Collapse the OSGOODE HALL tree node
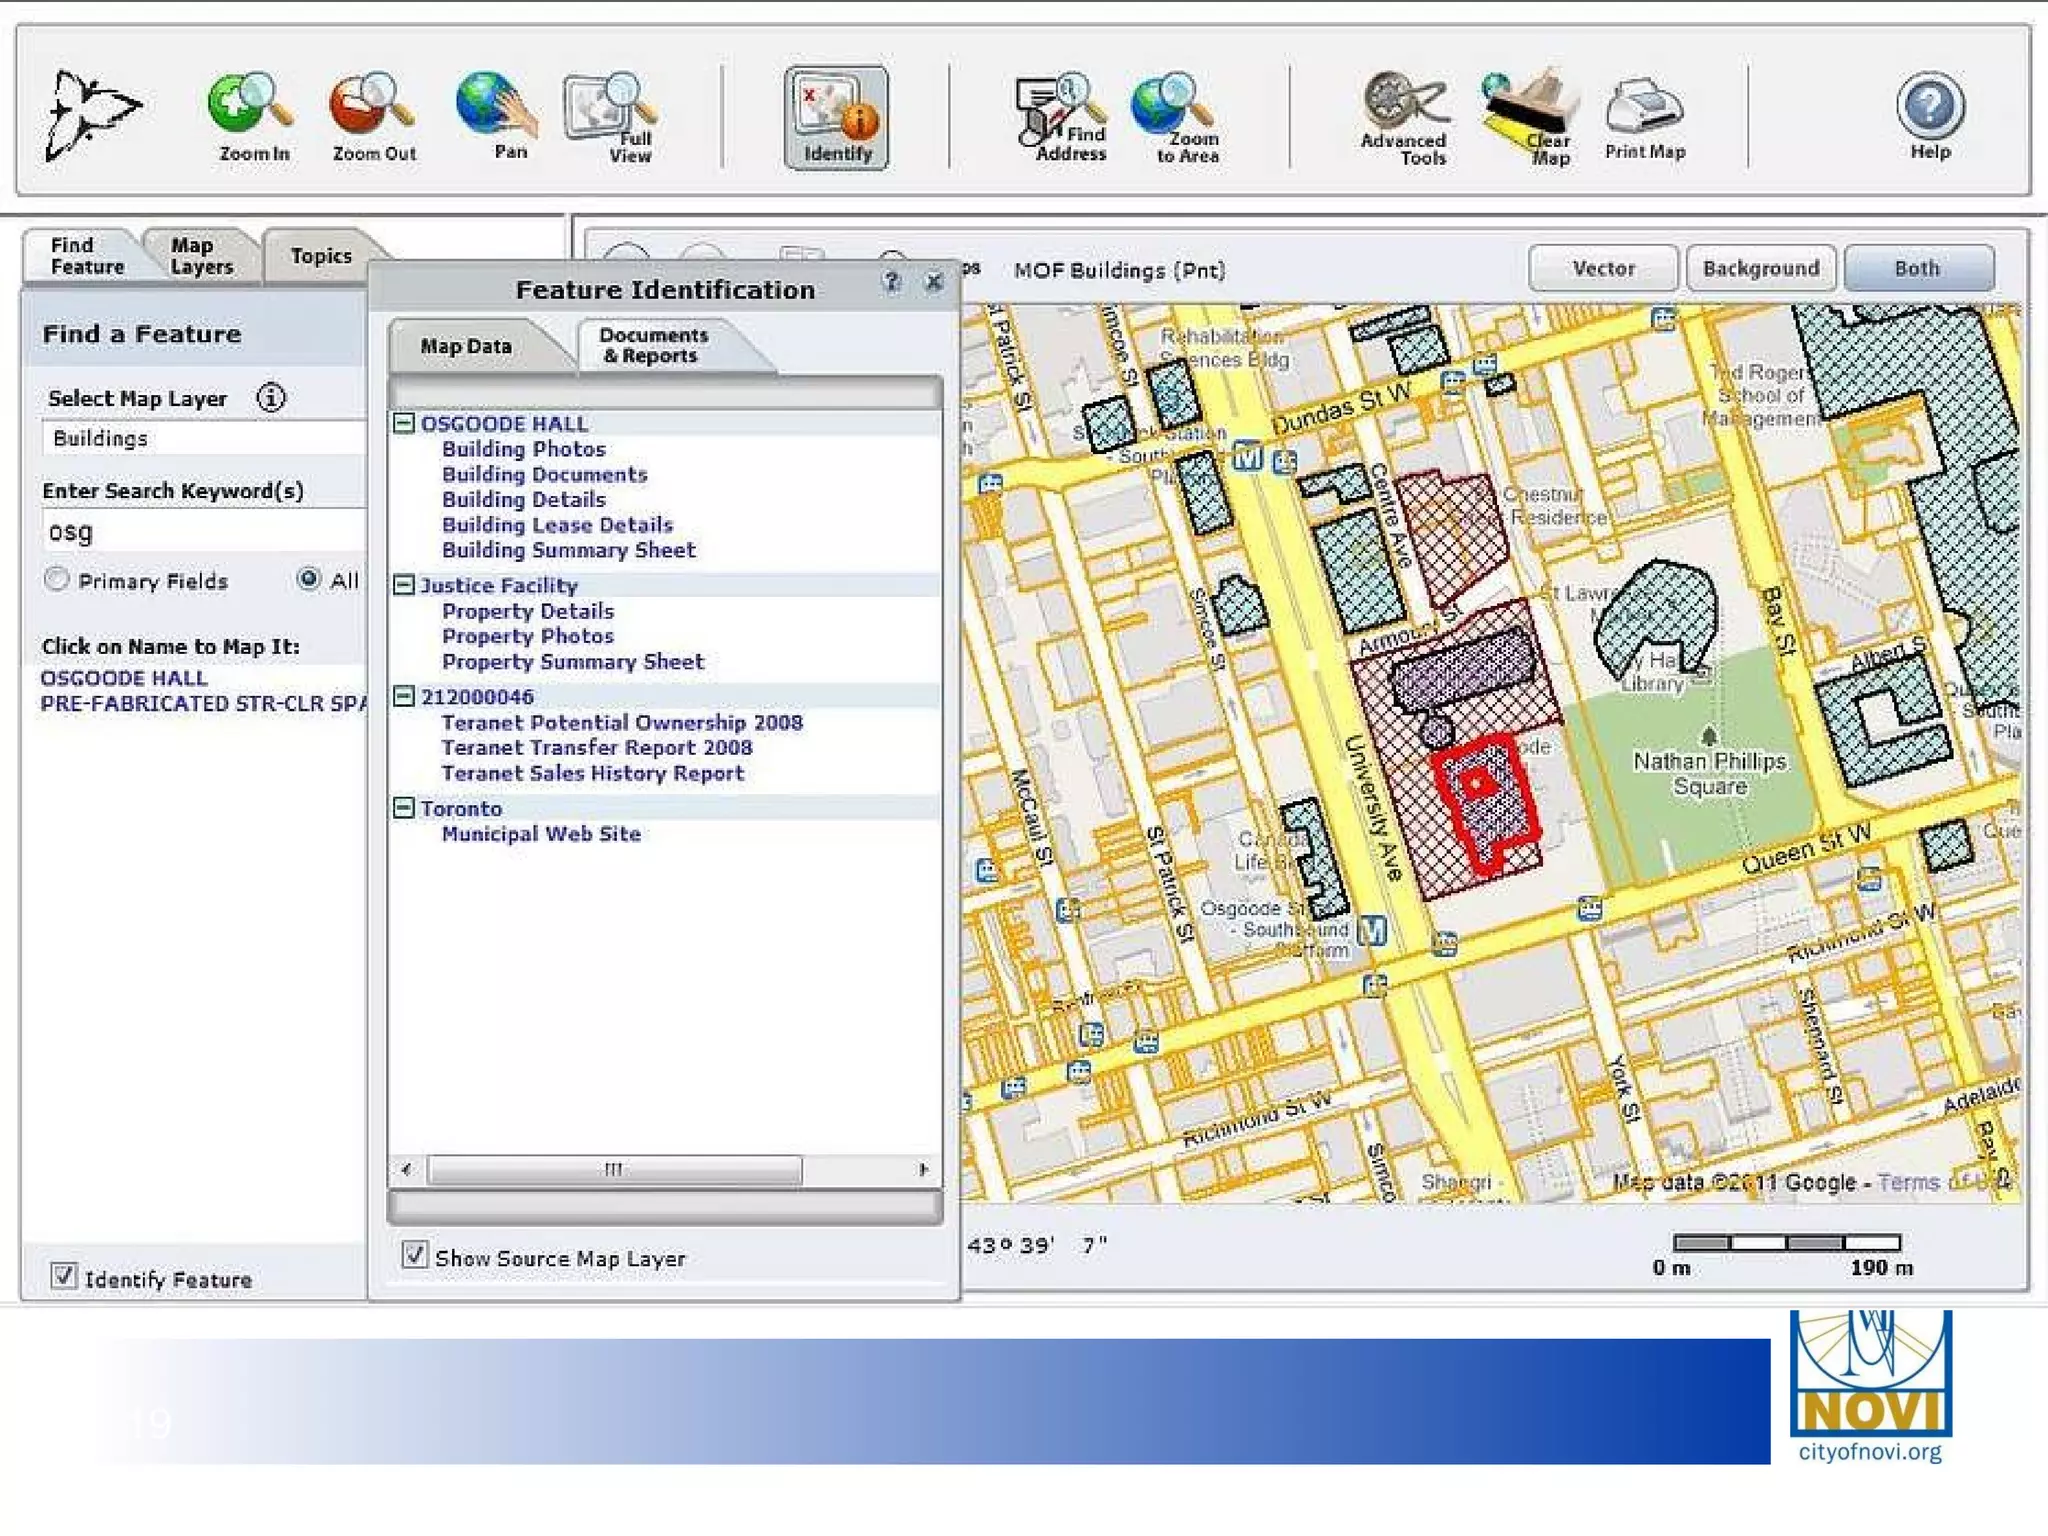 coord(404,423)
